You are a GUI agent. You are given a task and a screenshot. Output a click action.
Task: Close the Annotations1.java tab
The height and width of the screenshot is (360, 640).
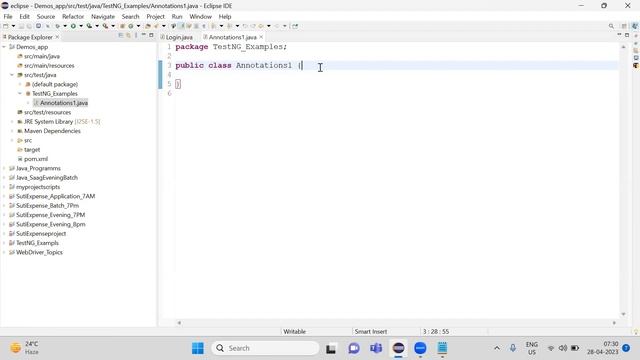[261, 37]
